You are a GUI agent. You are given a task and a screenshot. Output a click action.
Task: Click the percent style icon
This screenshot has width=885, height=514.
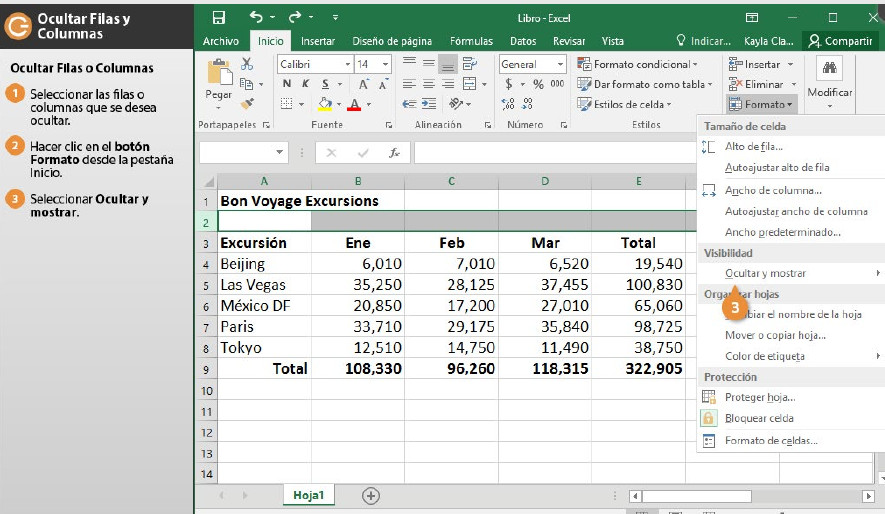pyautogui.click(x=538, y=84)
